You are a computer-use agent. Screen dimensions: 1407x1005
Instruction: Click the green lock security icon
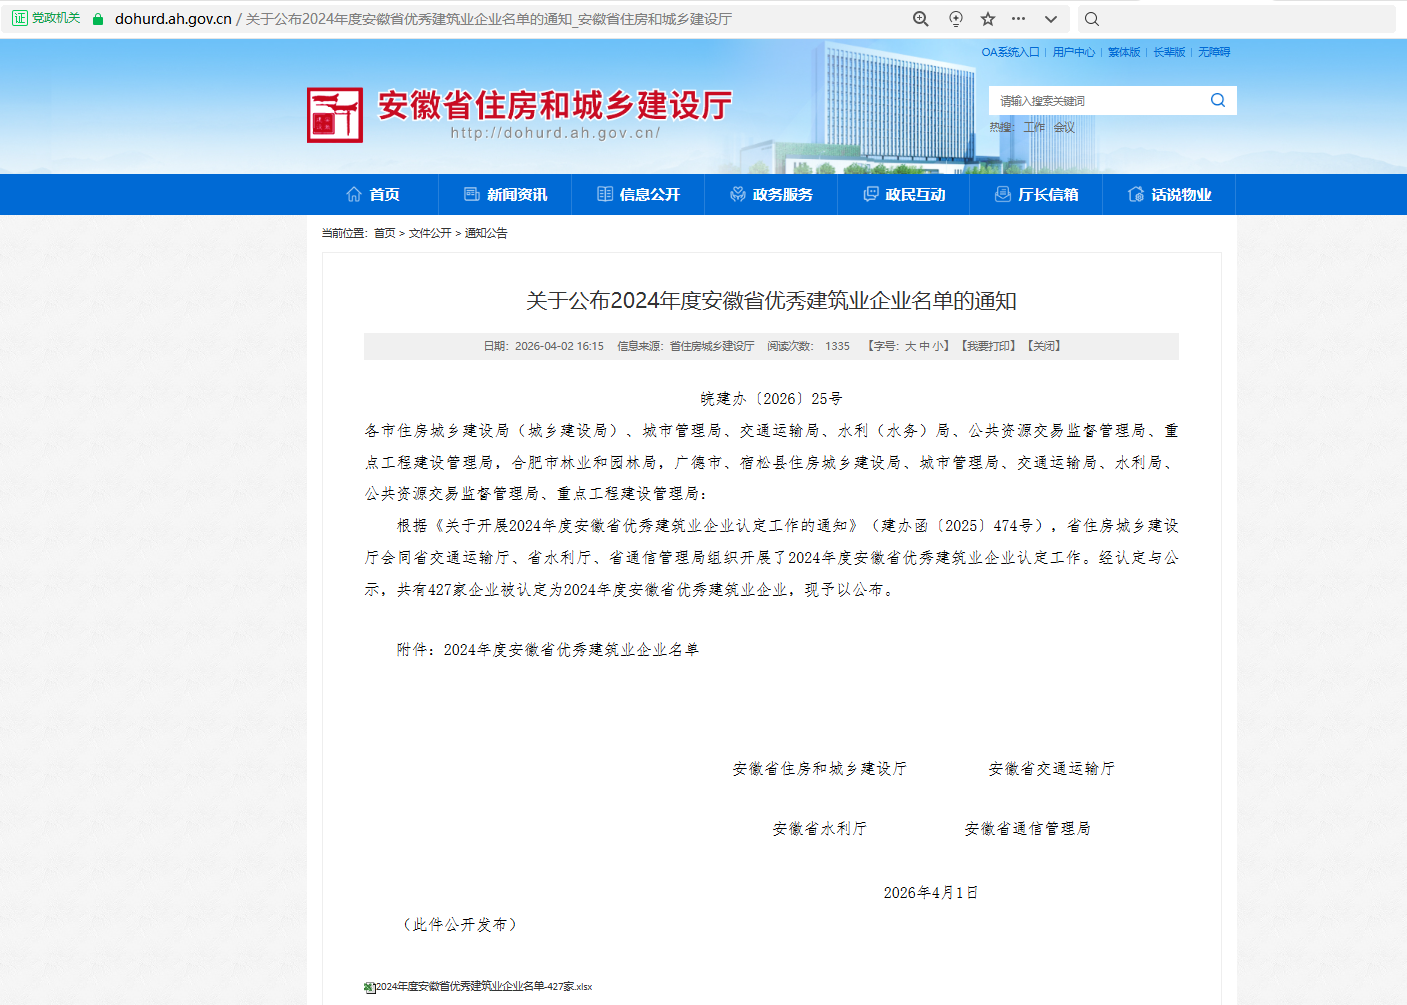[98, 19]
